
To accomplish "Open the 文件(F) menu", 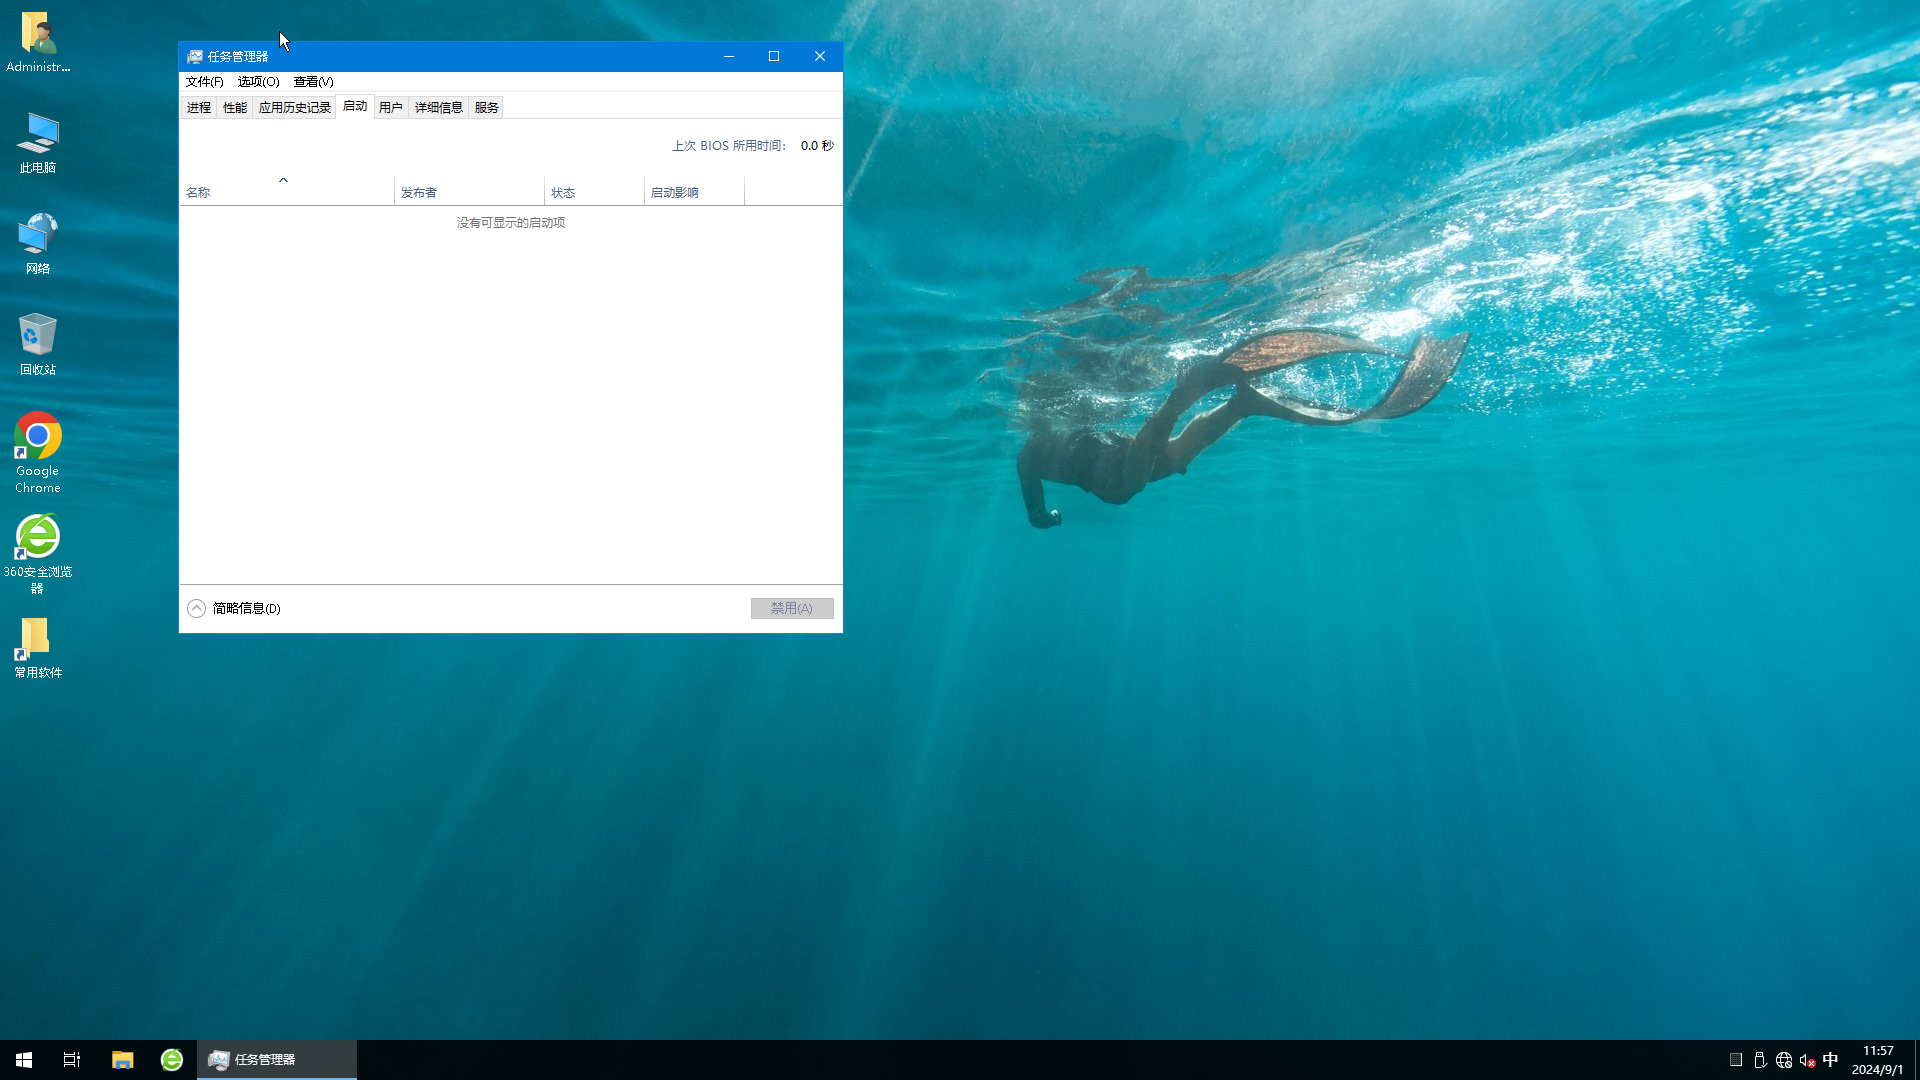I will (204, 82).
